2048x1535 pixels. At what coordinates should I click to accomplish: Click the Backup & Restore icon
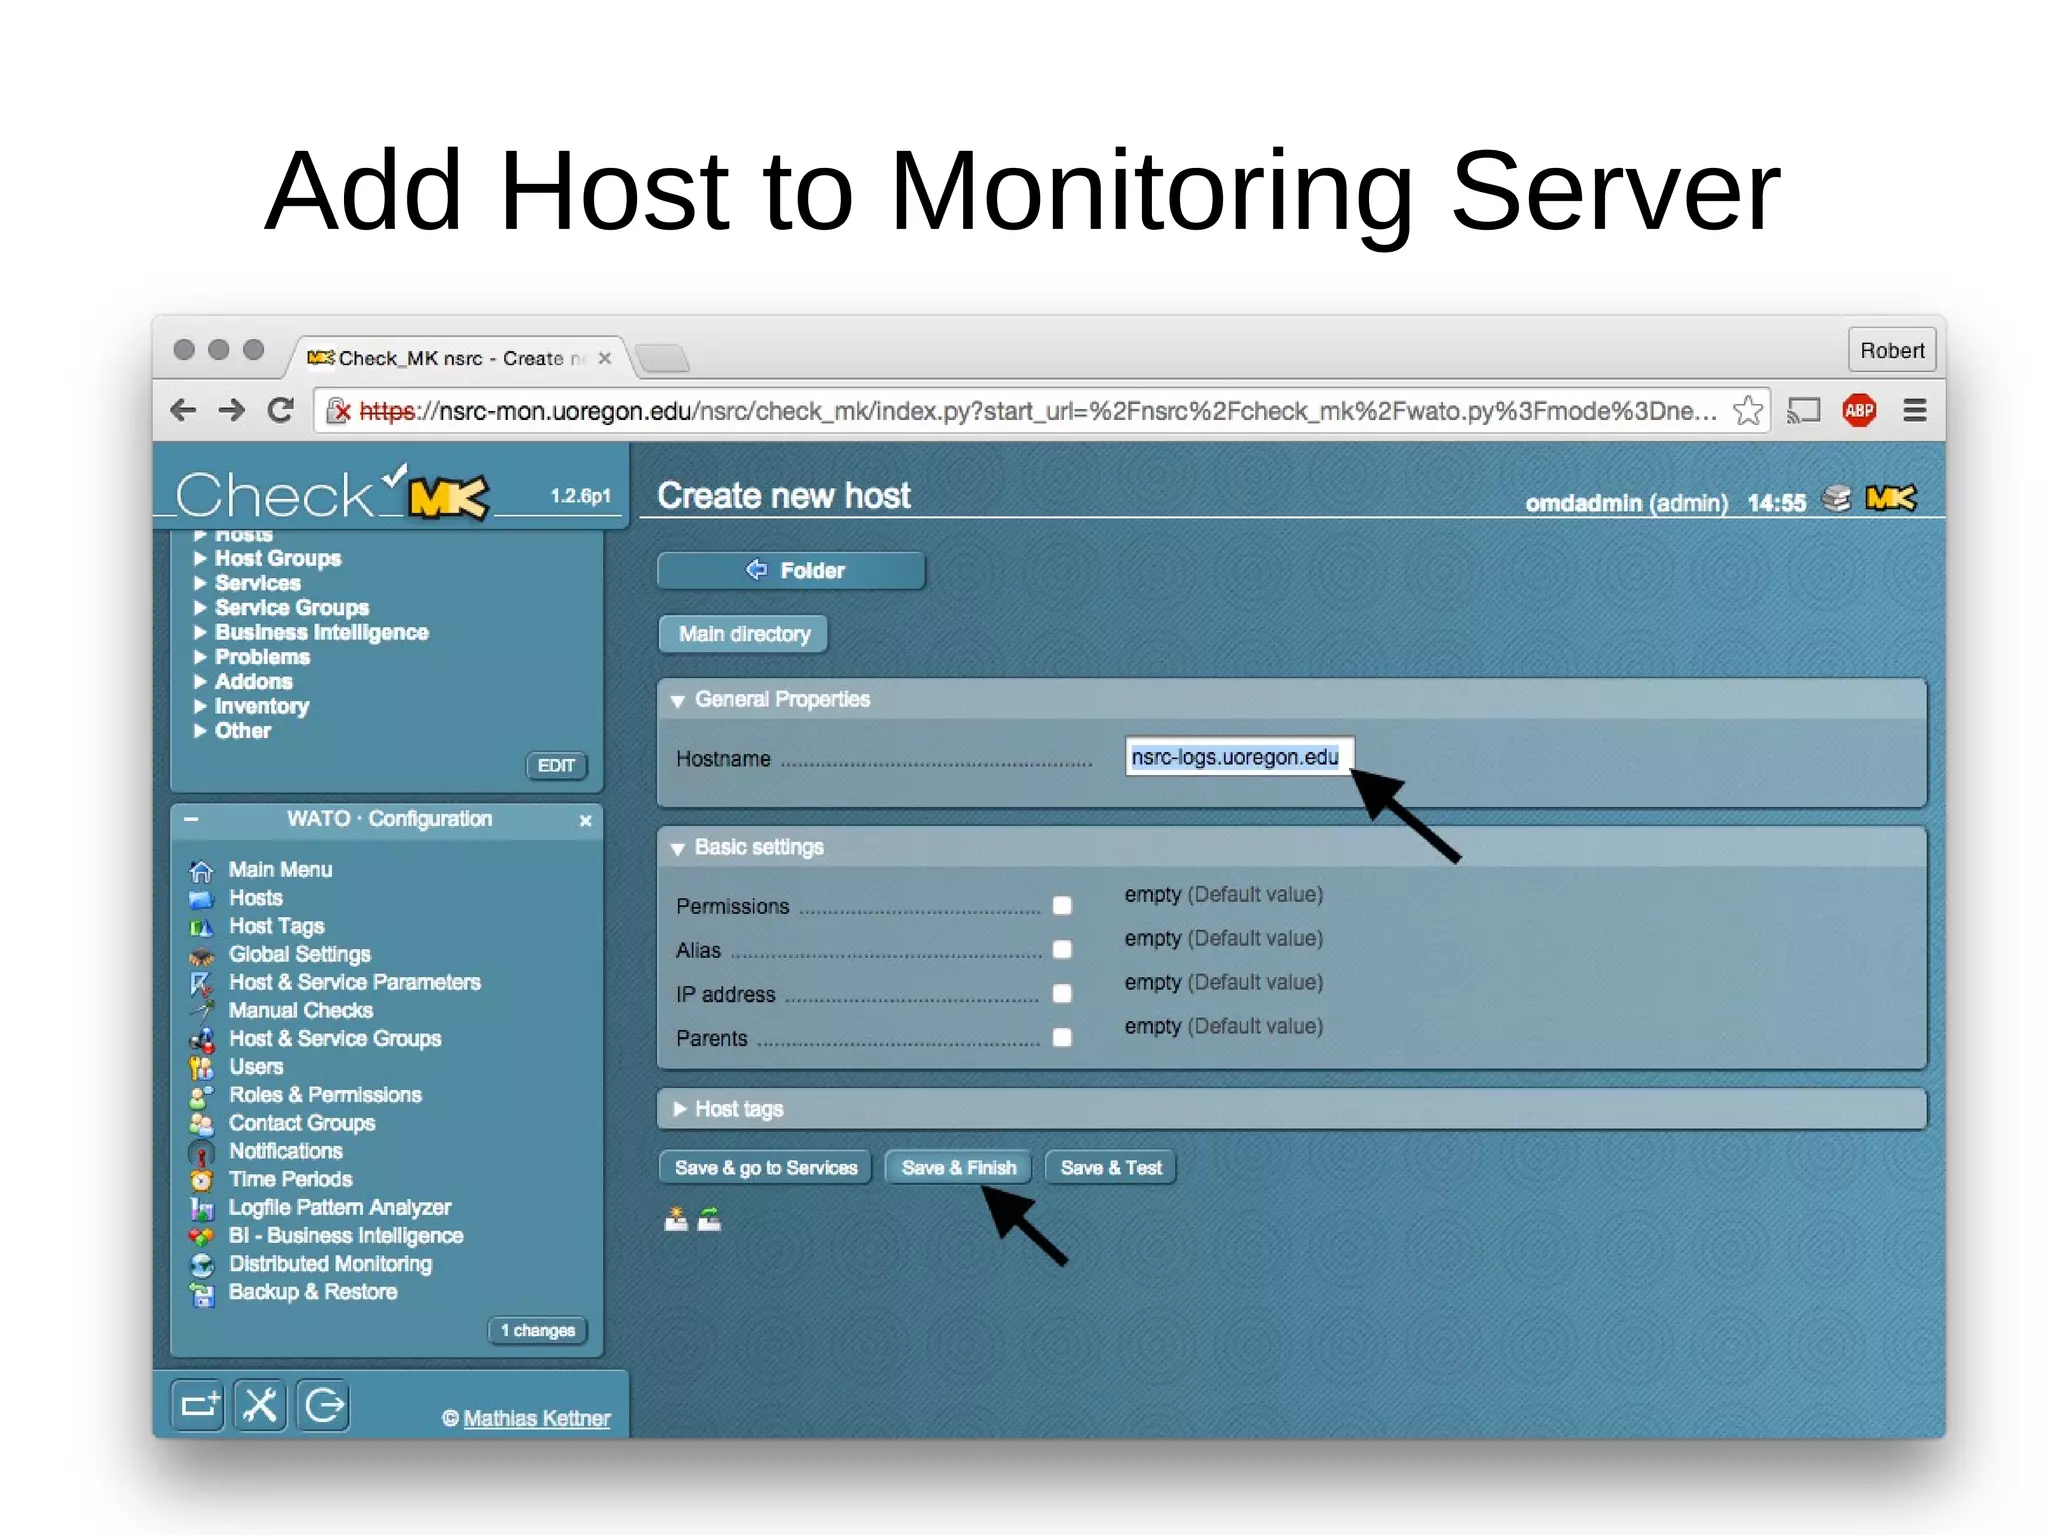point(201,1293)
